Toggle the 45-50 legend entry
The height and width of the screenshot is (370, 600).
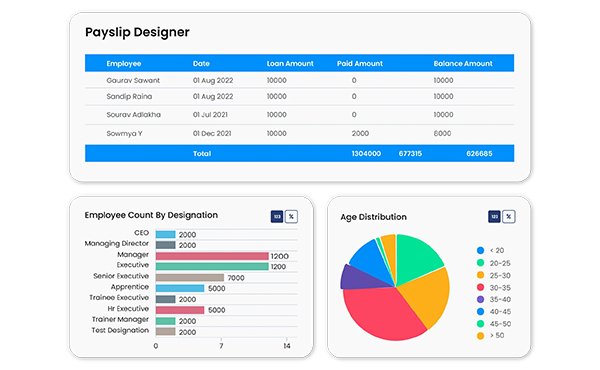point(494,324)
